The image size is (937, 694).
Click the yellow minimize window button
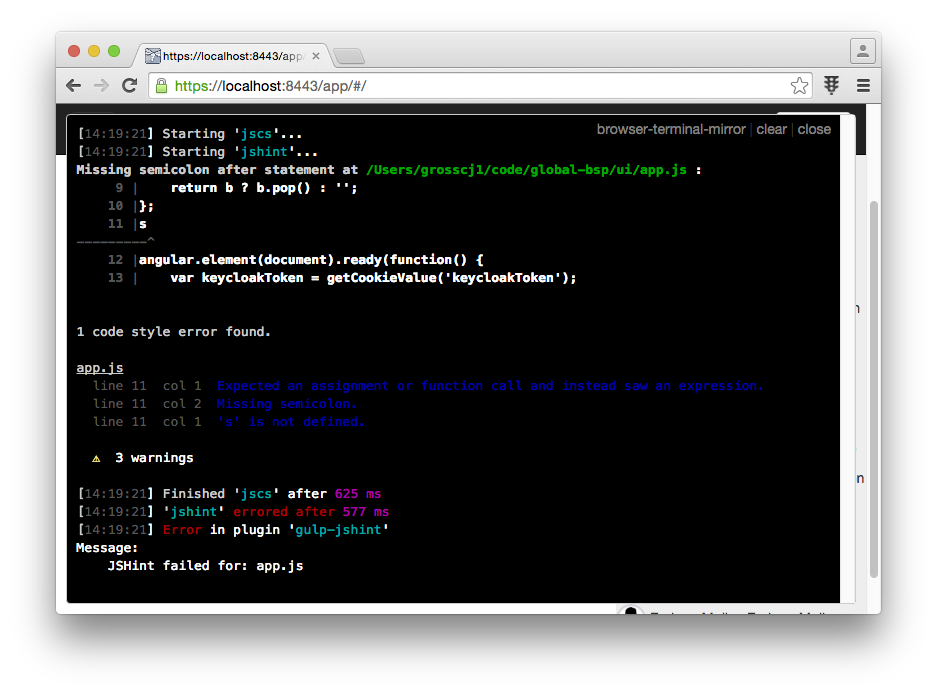pos(94,51)
